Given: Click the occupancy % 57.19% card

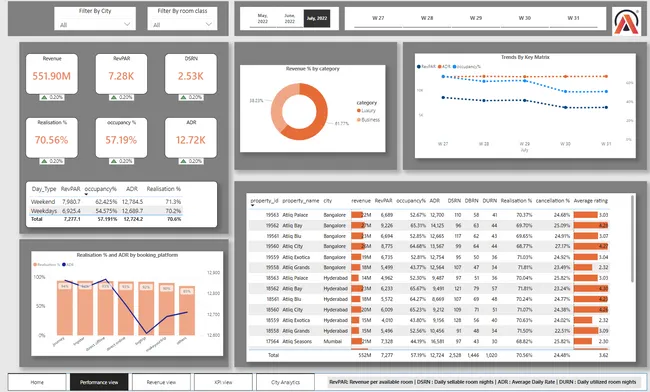Looking at the screenshot, I should click(x=121, y=138).
